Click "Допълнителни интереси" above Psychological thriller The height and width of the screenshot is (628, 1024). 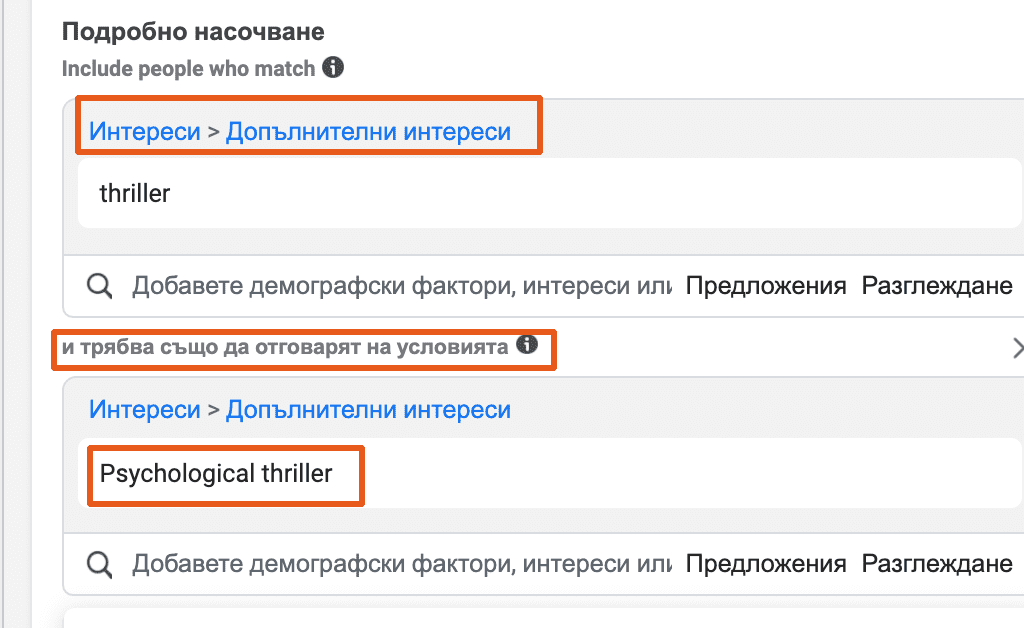[368, 410]
